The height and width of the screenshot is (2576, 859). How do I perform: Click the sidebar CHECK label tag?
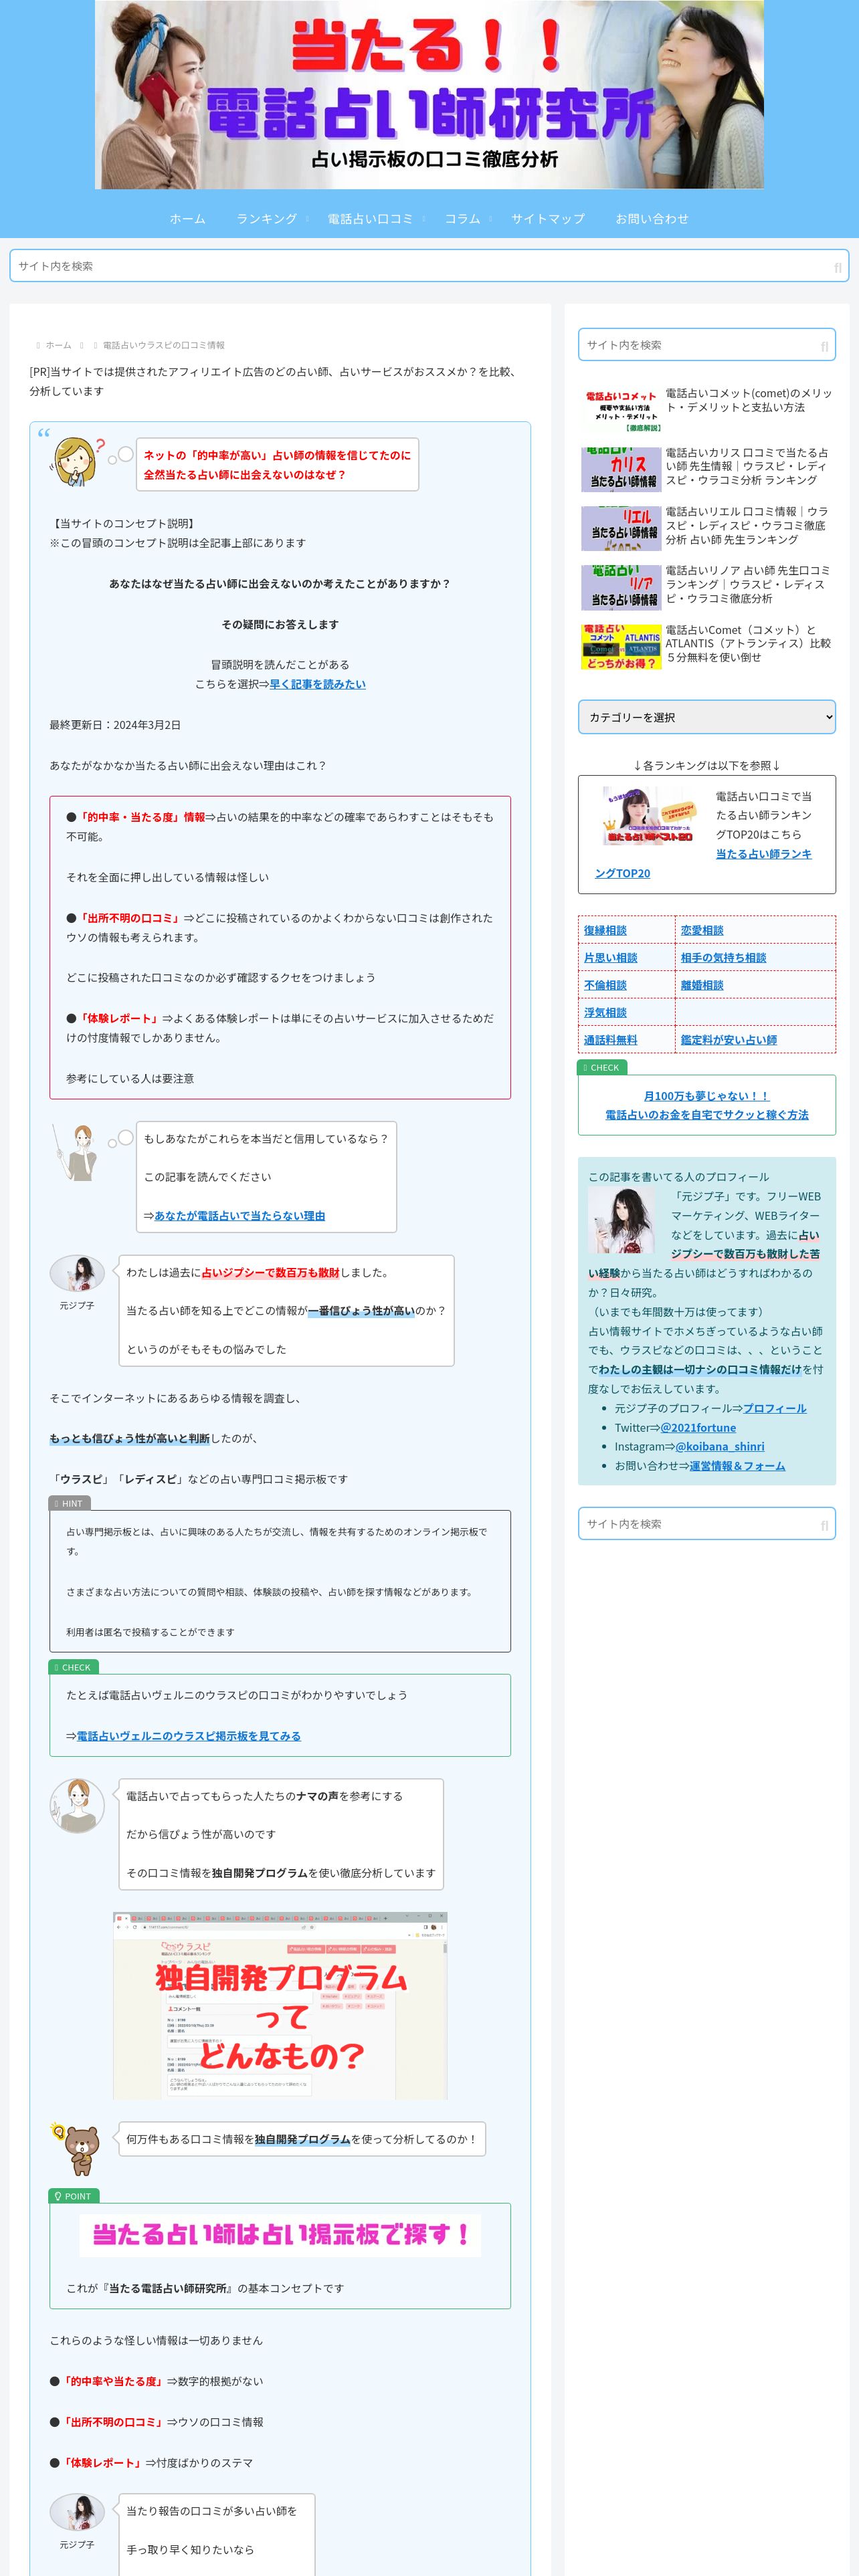tap(603, 1067)
